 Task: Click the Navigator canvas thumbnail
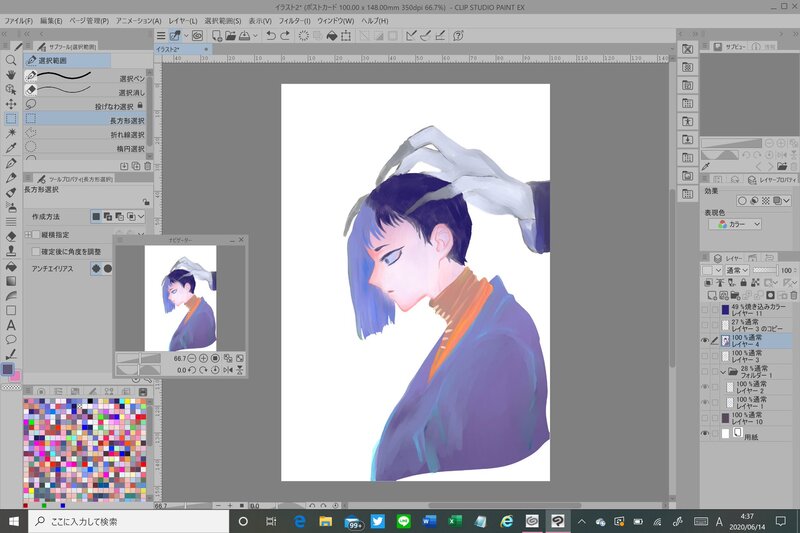(x=181, y=298)
